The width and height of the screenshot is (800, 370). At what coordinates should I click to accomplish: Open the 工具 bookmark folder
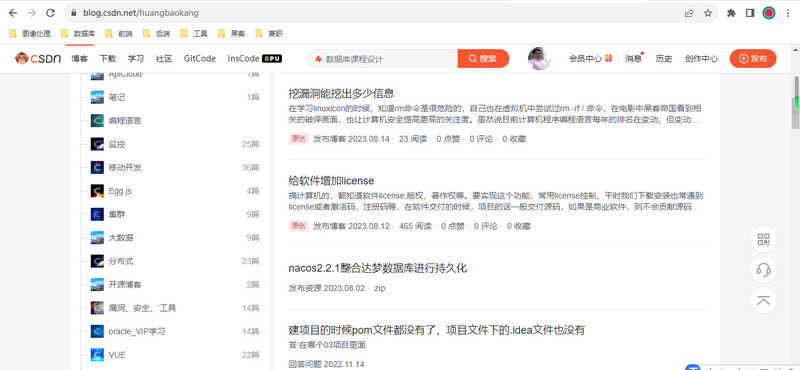coord(194,34)
